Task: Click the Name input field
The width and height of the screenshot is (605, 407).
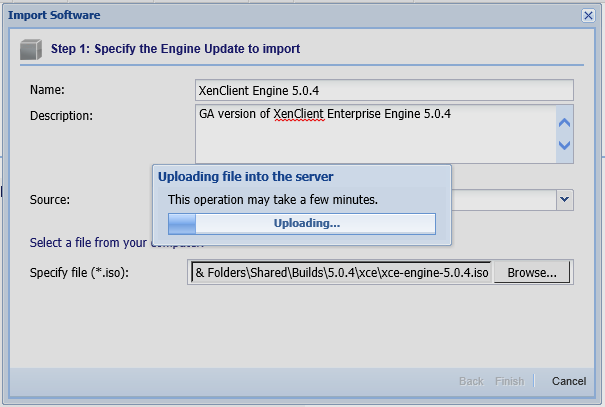Action: (x=385, y=90)
